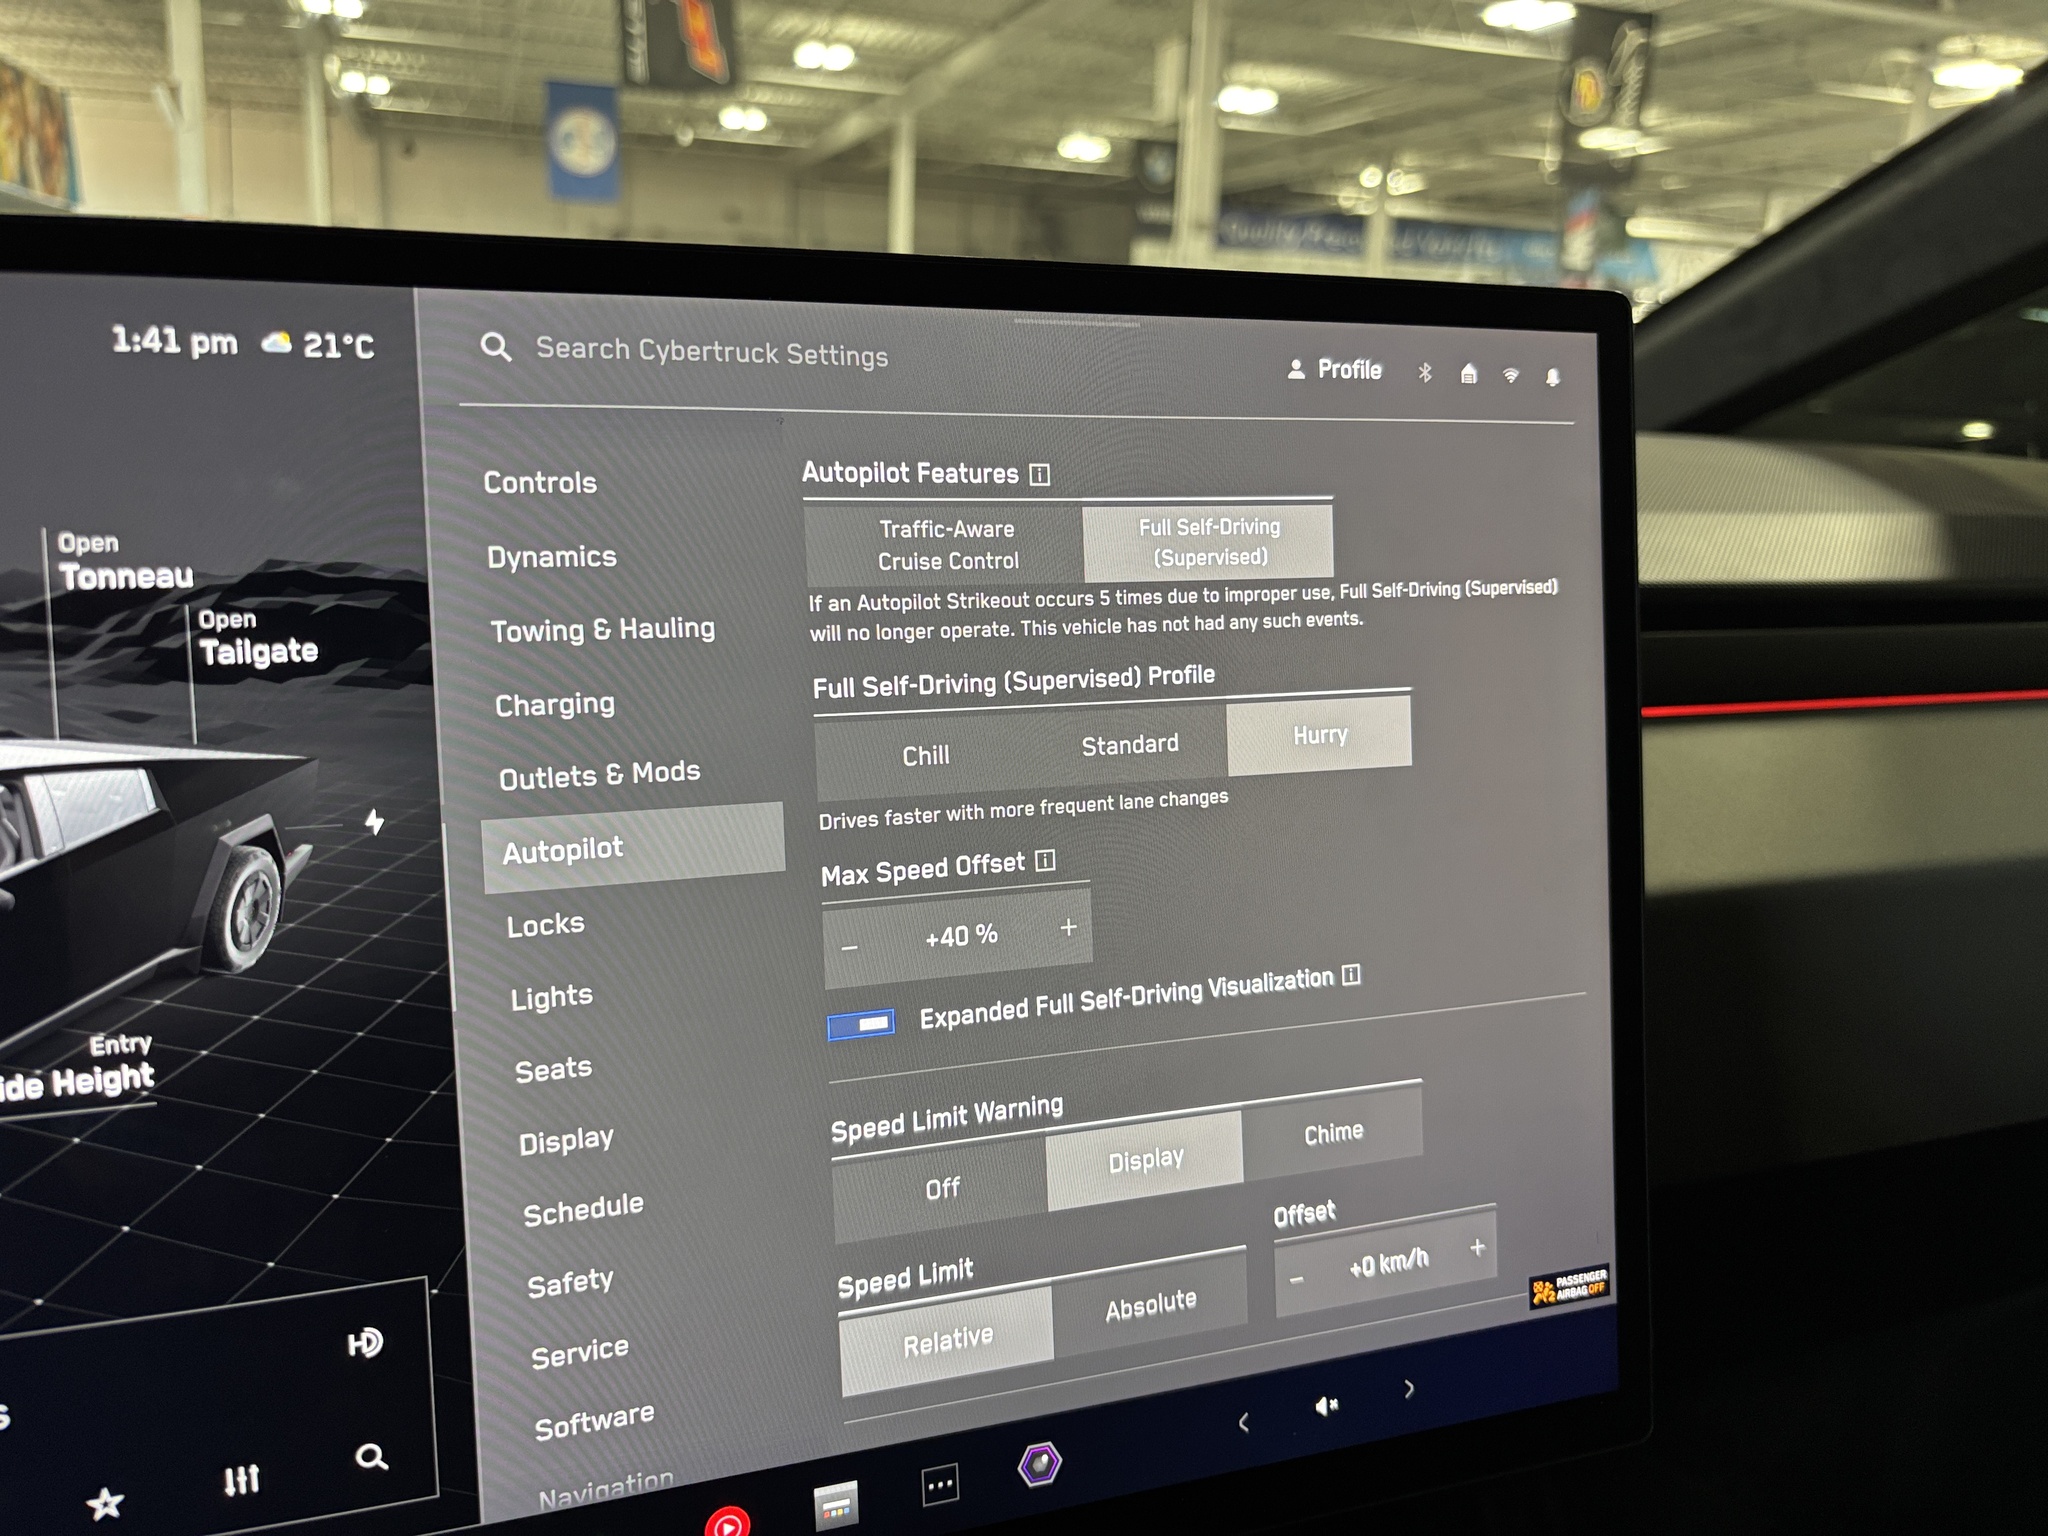2048x1536 pixels.
Task: Choose Traffic-Aware Cruise Control option
Action: 946,545
